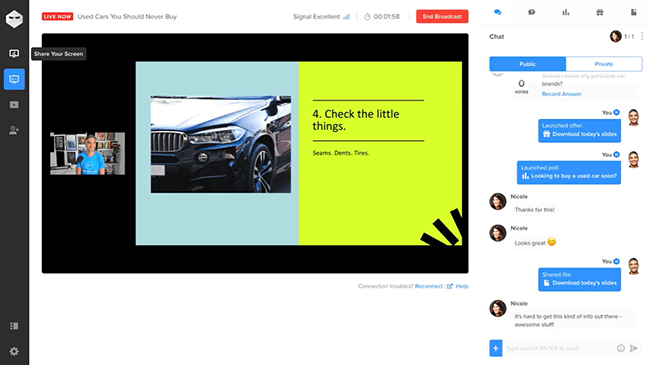Click the 00:01:58 broadcast timer

pos(386,17)
